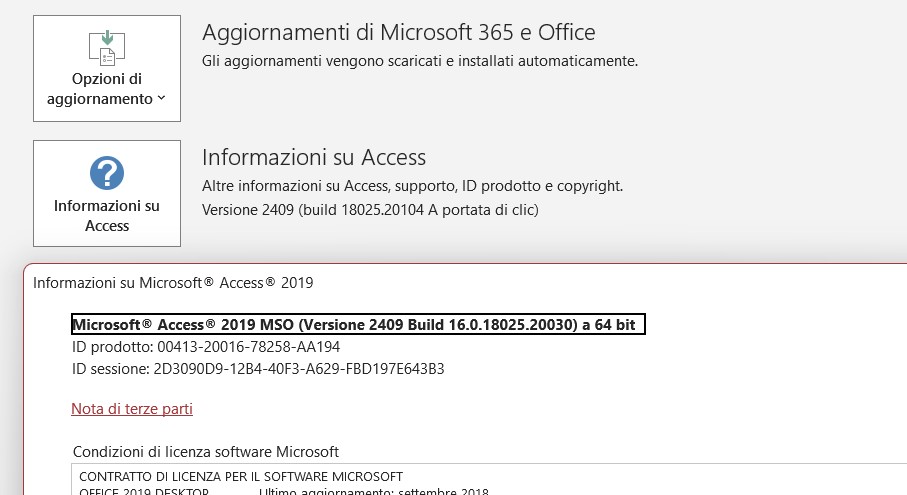The width and height of the screenshot is (907, 495).
Task: Click the automatic updates description text
Action: [420, 60]
